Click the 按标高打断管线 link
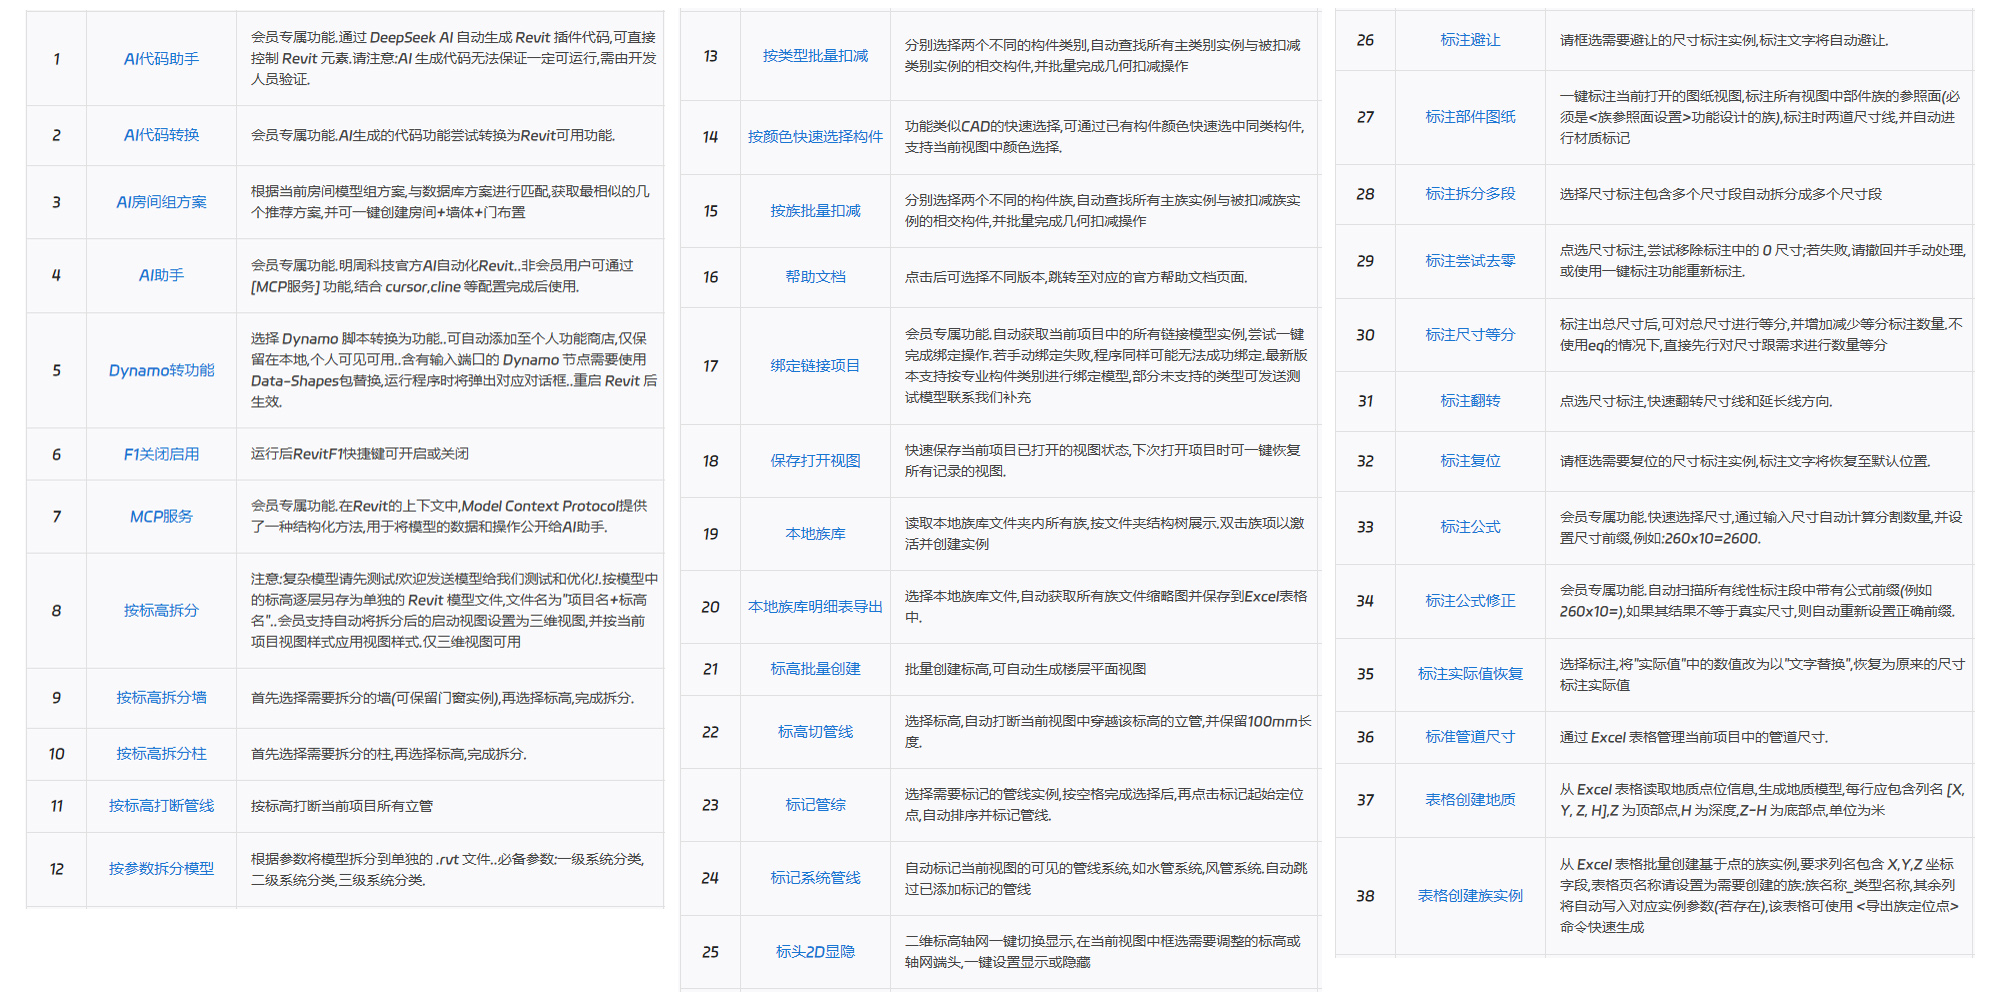 click(x=161, y=805)
